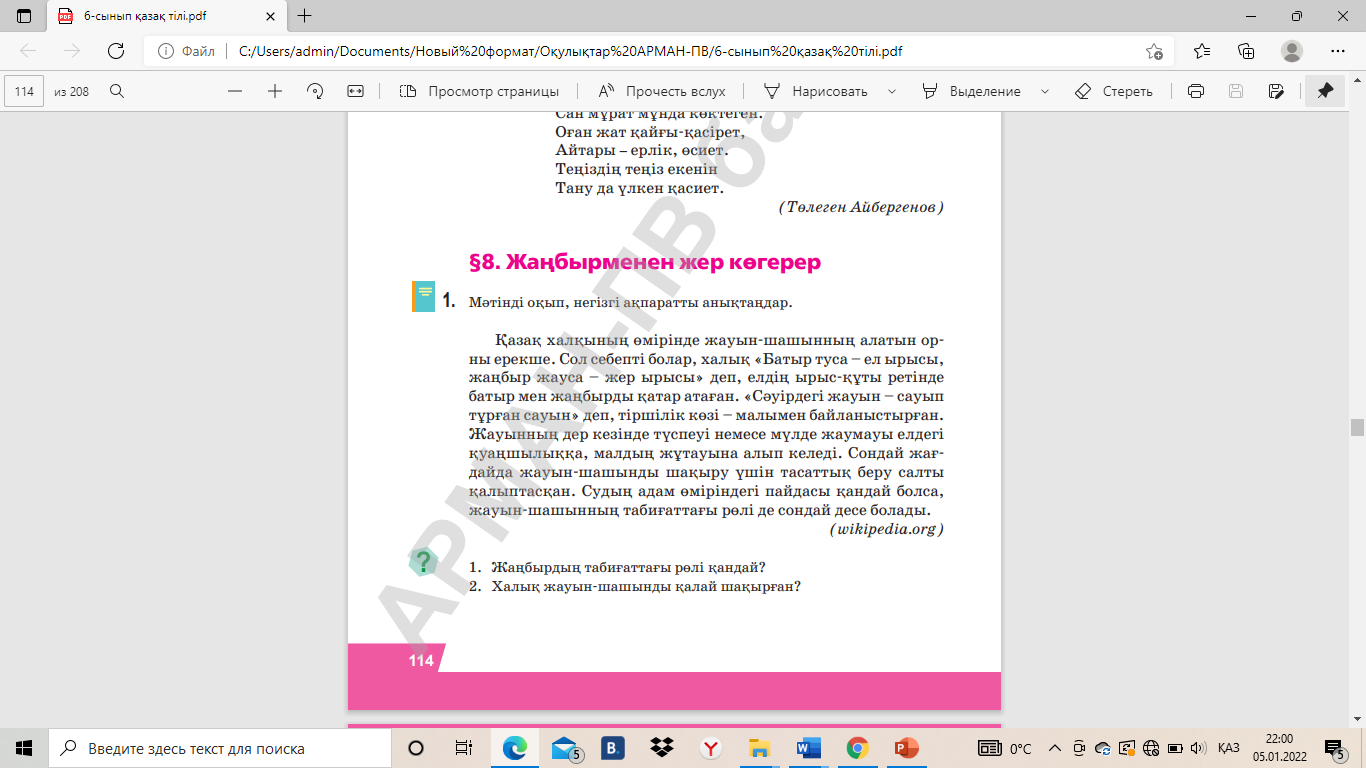Screen dimensions: 1366x768
Task: View site information icon beside Файл
Action: tap(166, 51)
